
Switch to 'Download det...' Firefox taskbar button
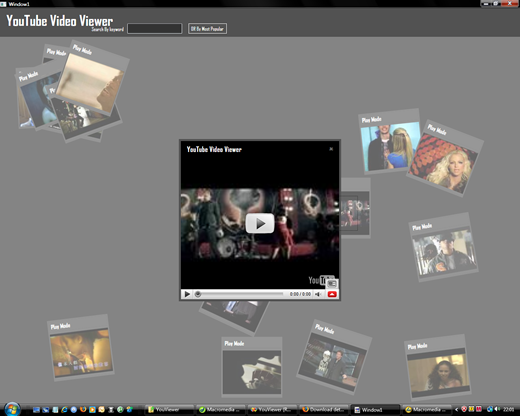pyautogui.click(x=324, y=409)
